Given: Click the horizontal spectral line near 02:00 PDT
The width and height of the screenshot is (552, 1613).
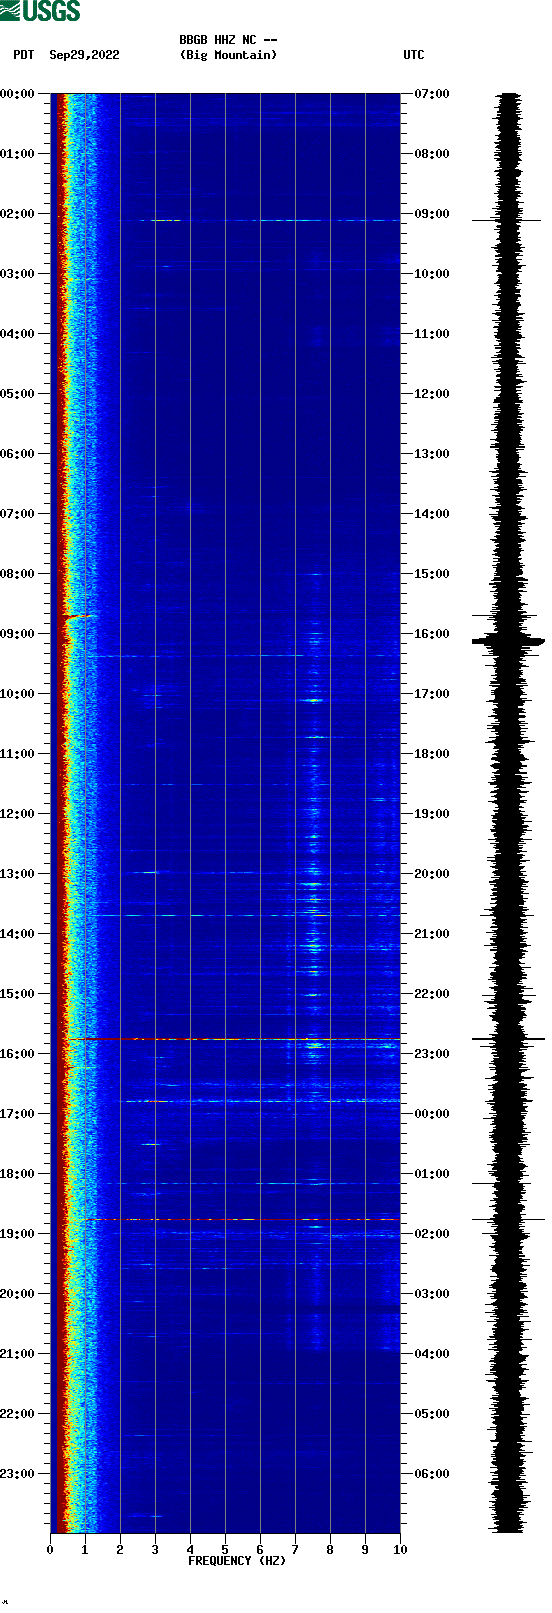Looking at the screenshot, I should [265, 220].
